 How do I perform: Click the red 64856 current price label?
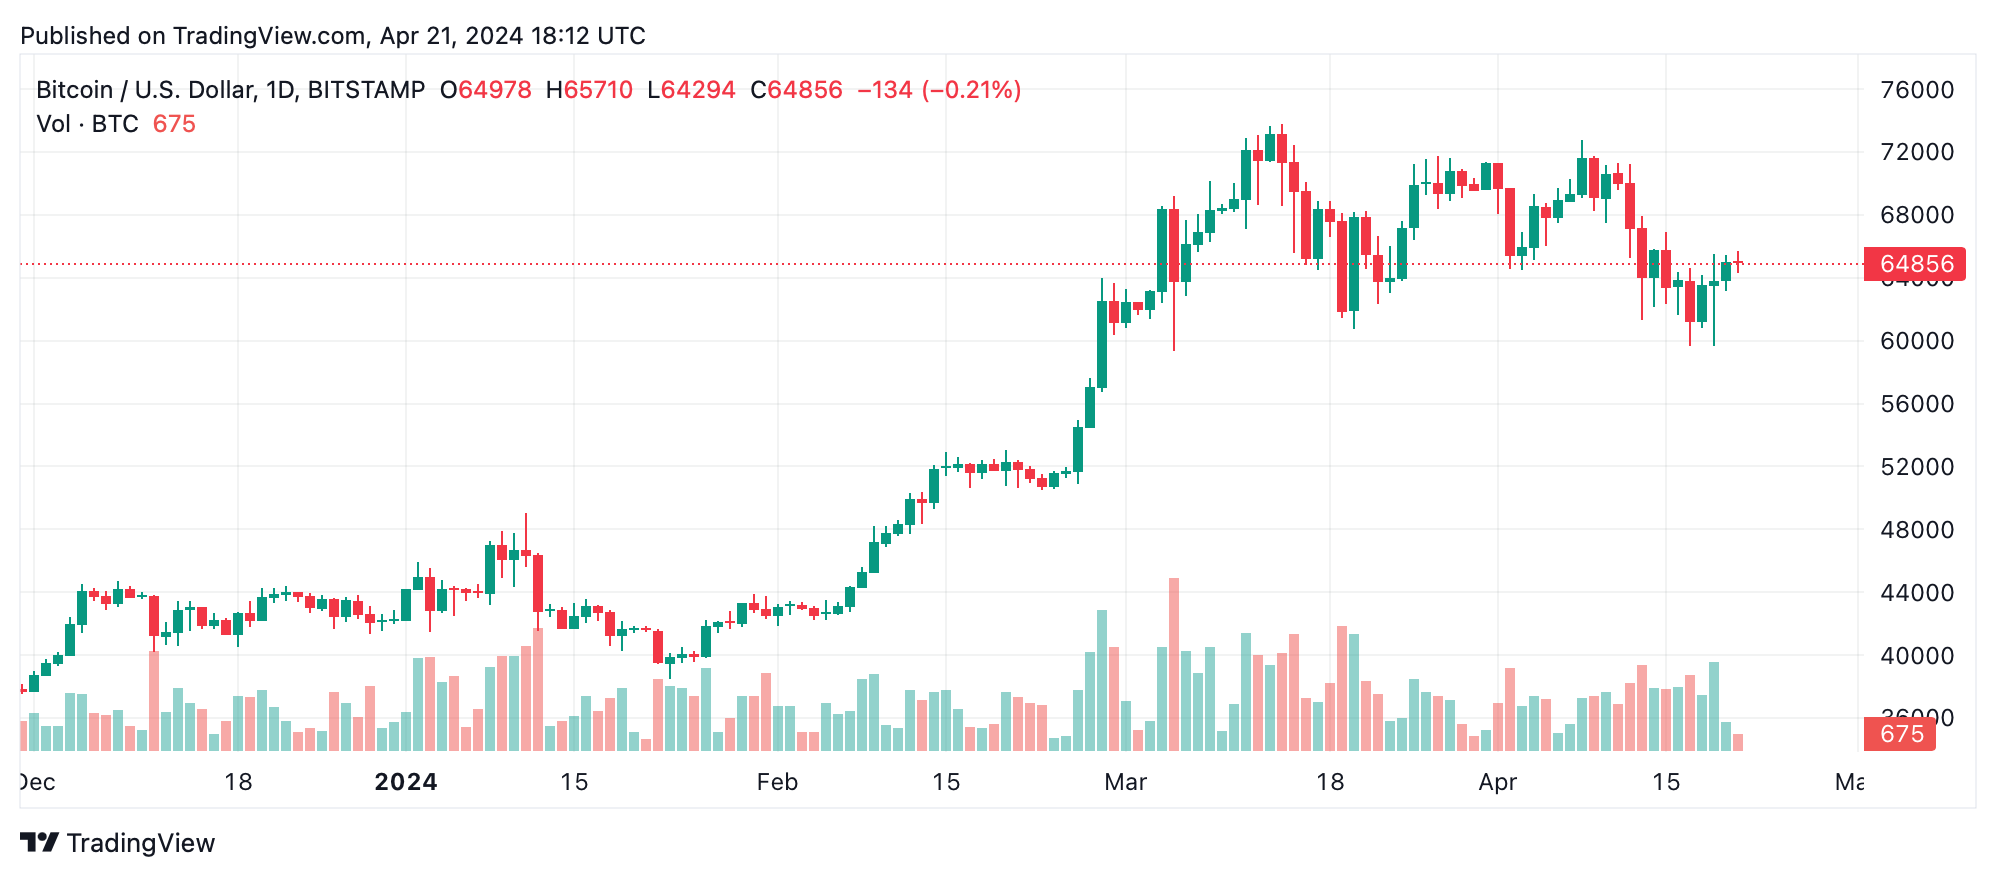pyautogui.click(x=1915, y=264)
